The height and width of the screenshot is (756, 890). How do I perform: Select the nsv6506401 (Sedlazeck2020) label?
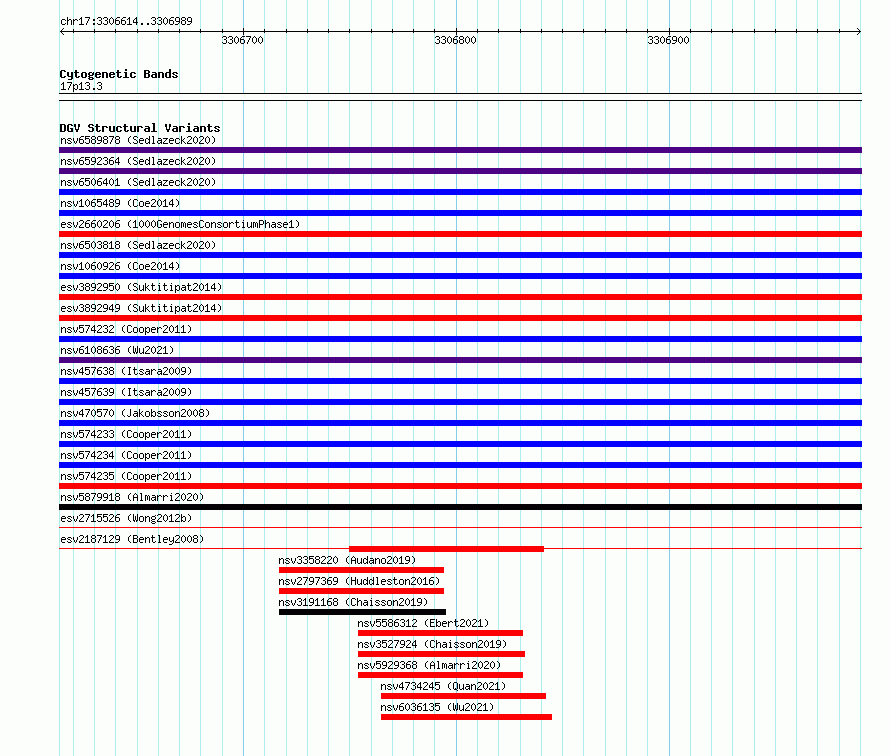point(138,182)
